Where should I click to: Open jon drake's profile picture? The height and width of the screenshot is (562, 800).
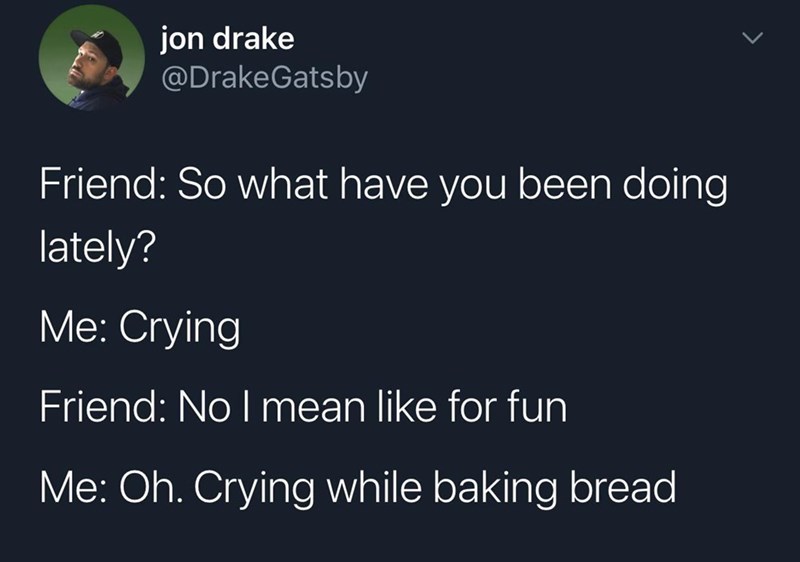click(92, 58)
